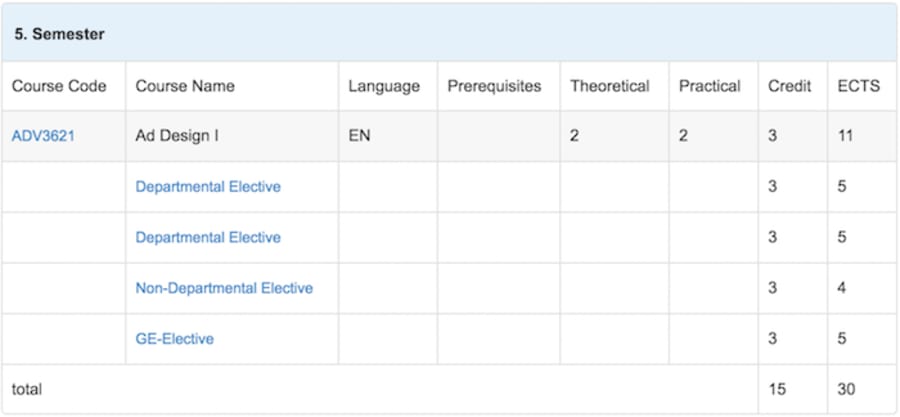Click the total credit value 15
The width and height of the screenshot is (900, 417).
[777, 389]
